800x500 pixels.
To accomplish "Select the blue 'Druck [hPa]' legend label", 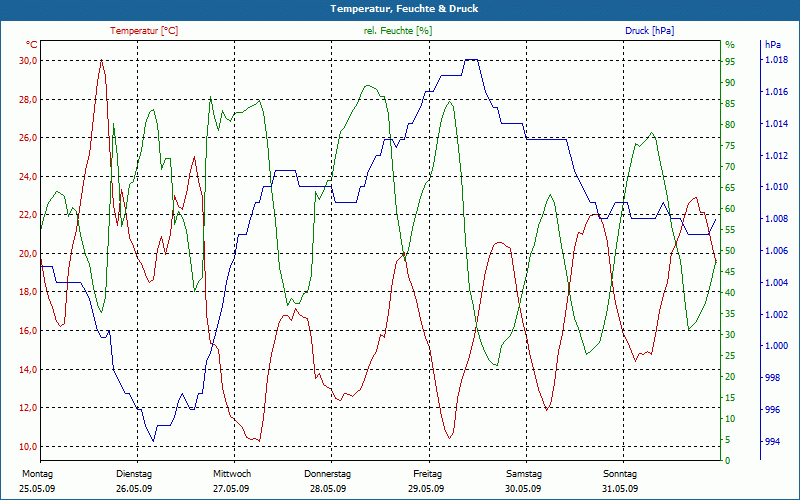I will pyautogui.click(x=649, y=31).
